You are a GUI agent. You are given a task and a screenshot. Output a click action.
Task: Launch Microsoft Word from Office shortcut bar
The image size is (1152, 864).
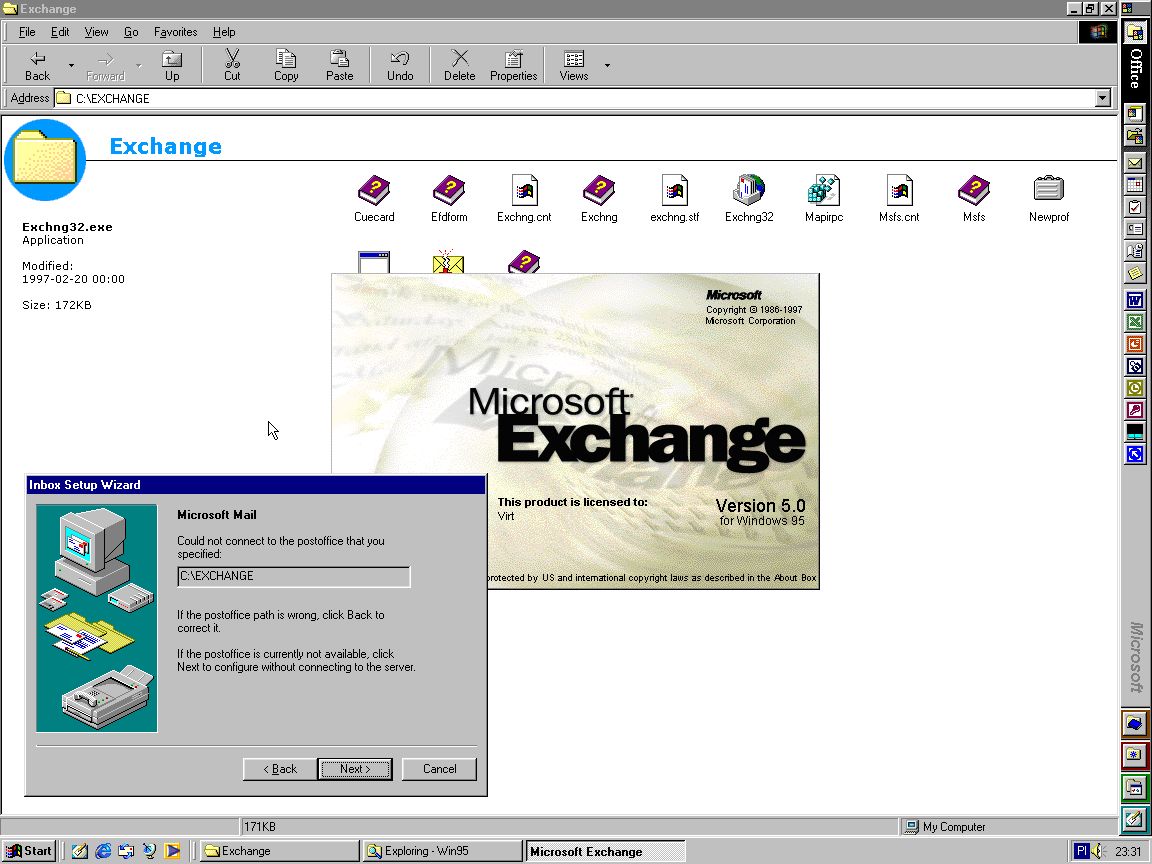[1135, 300]
